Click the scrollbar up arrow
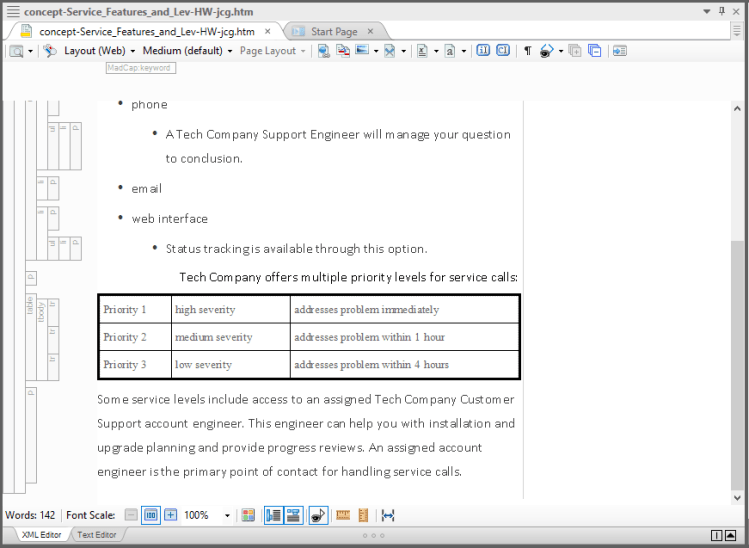The image size is (749, 548). pyautogui.click(x=737, y=108)
